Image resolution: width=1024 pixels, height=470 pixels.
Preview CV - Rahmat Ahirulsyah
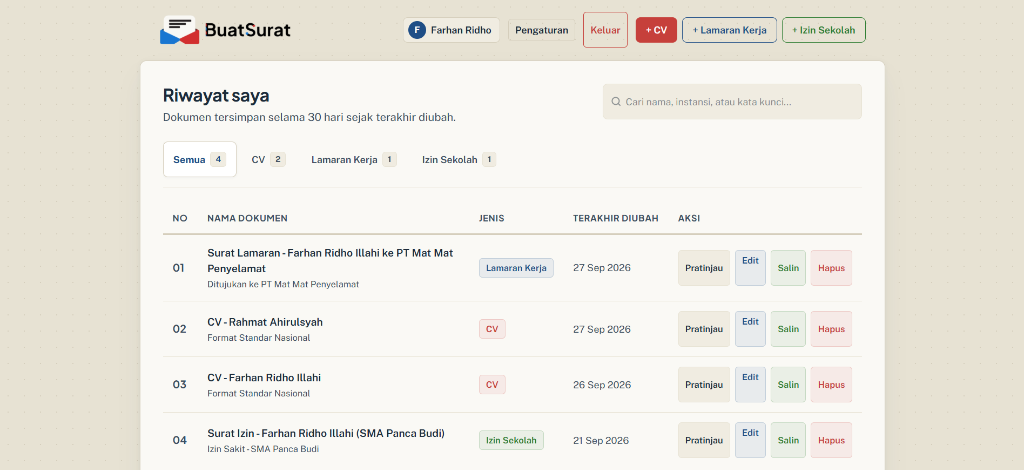click(704, 329)
